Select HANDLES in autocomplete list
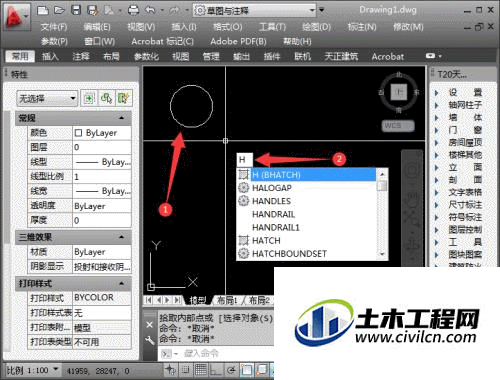The image size is (500, 380). [x=307, y=201]
